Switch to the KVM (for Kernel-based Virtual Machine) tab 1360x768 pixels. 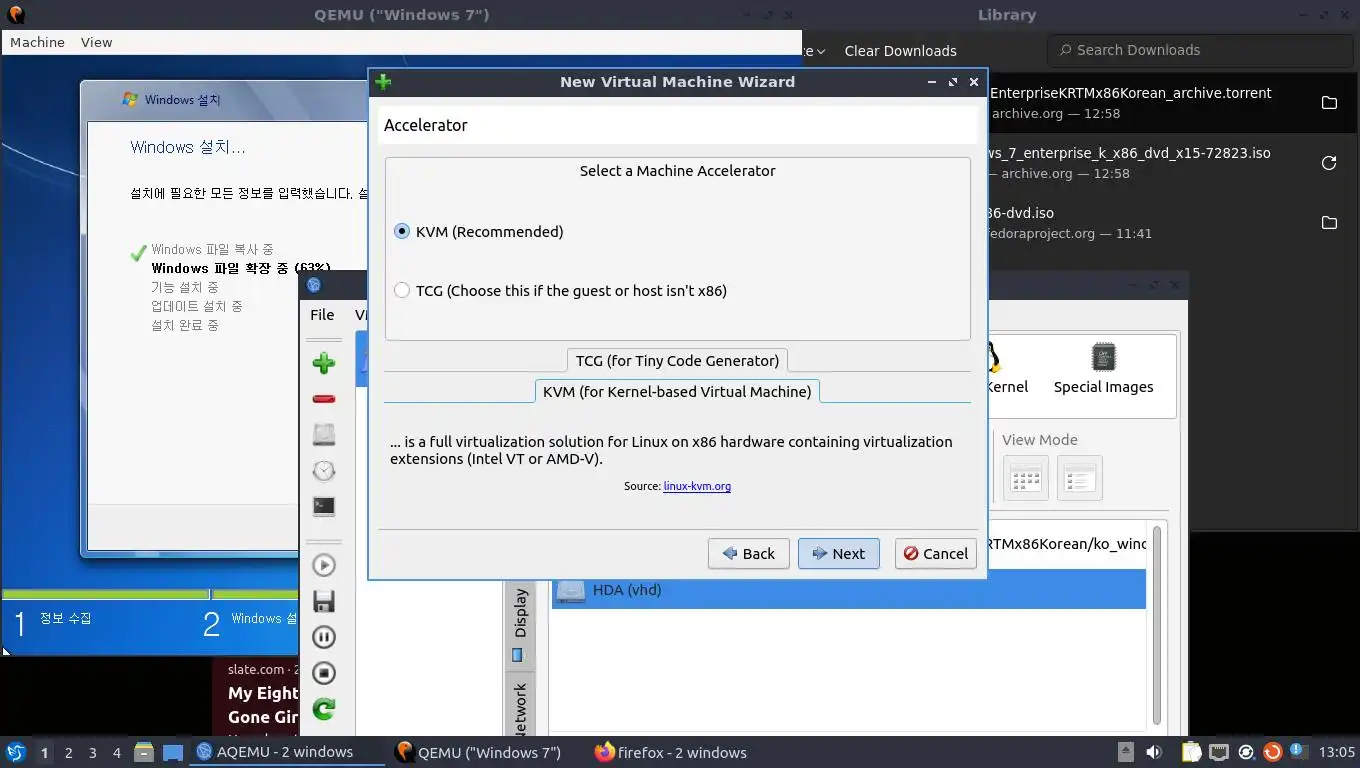click(x=677, y=391)
